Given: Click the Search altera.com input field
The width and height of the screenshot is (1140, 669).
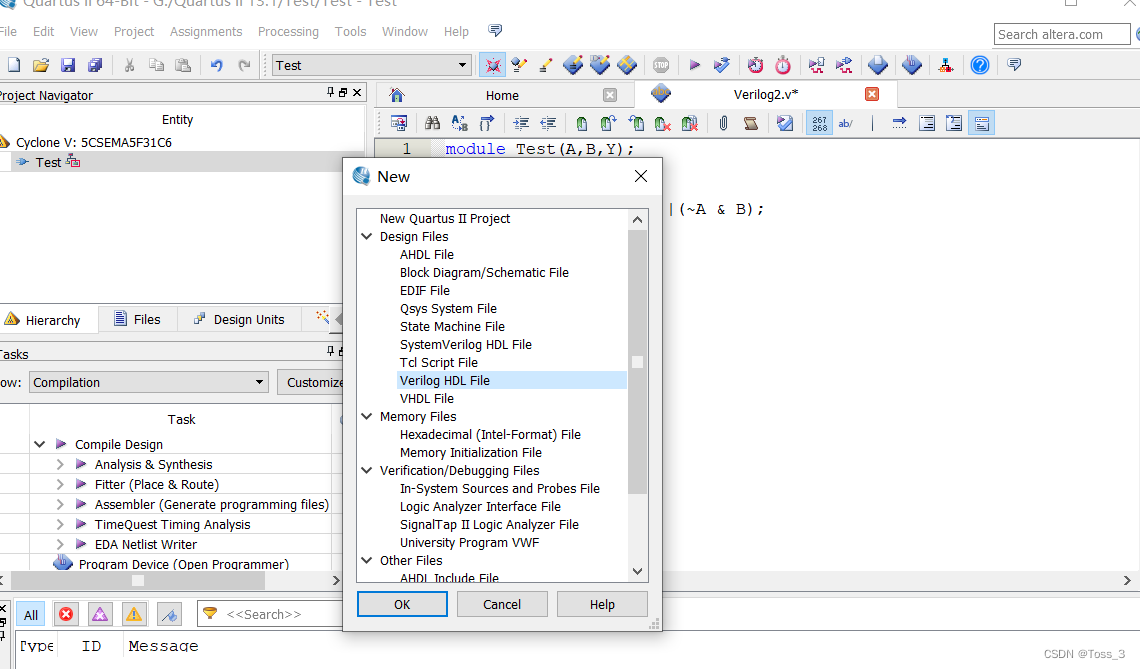Looking at the screenshot, I should coord(1061,34).
